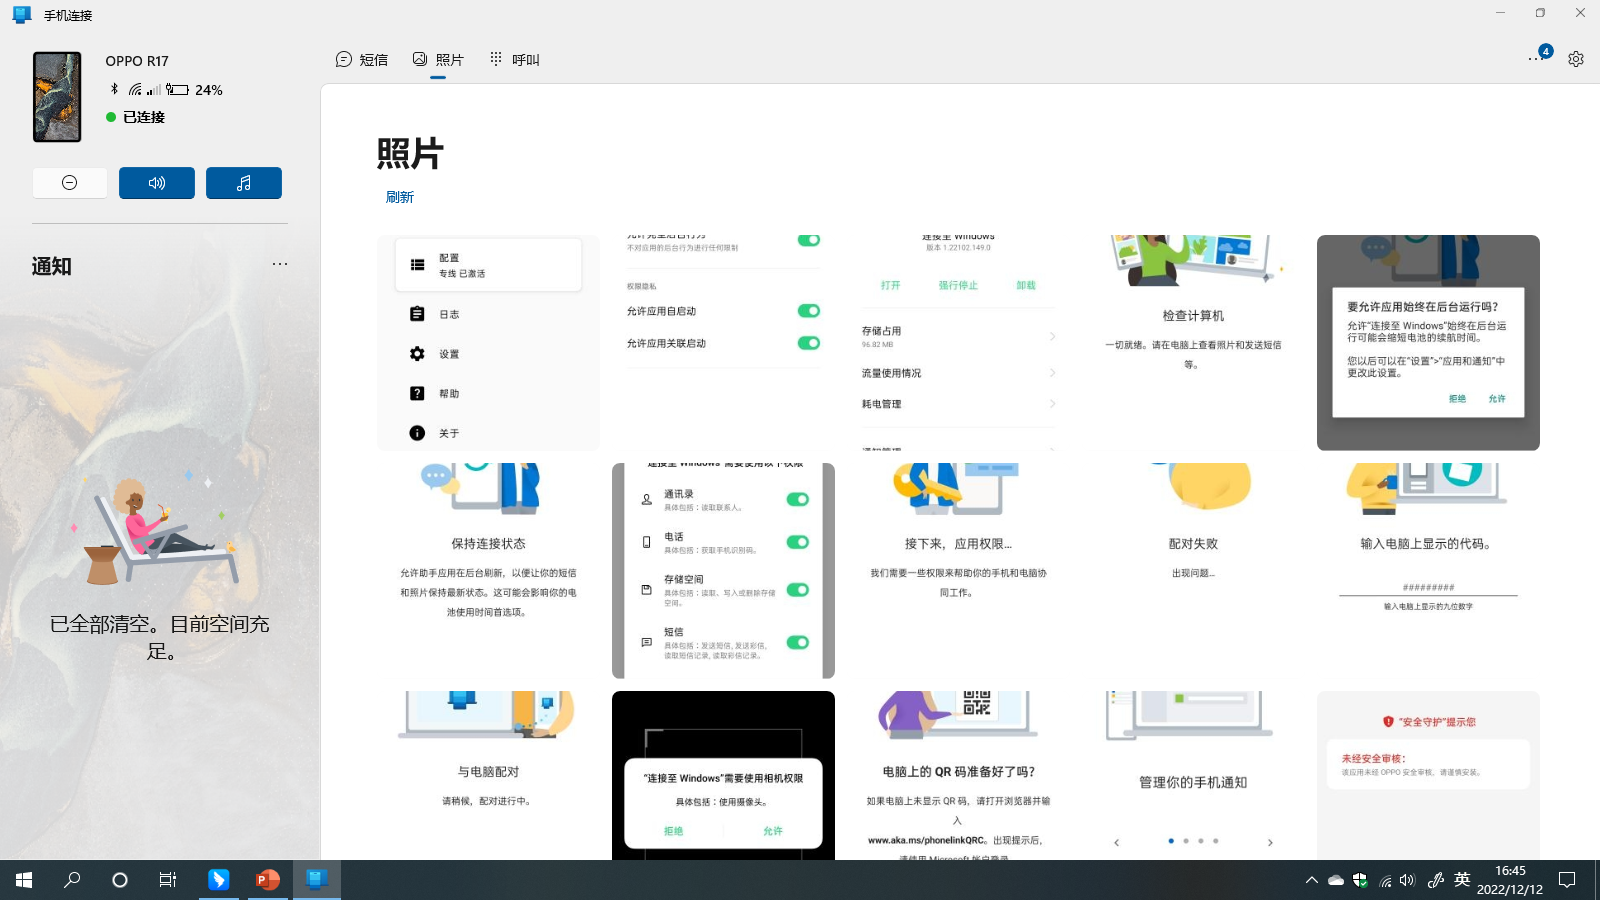Click the Windows Start button

pyautogui.click(x=23, y=880)
